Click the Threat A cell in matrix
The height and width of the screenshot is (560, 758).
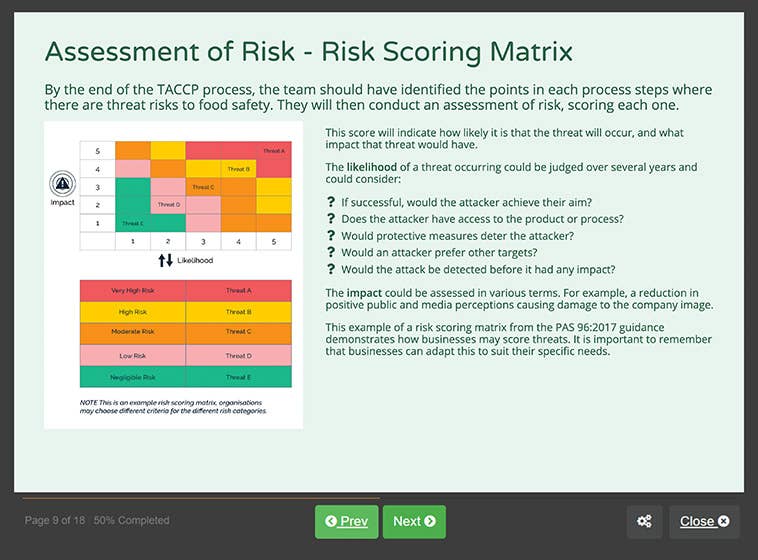[x=273, y=151]
